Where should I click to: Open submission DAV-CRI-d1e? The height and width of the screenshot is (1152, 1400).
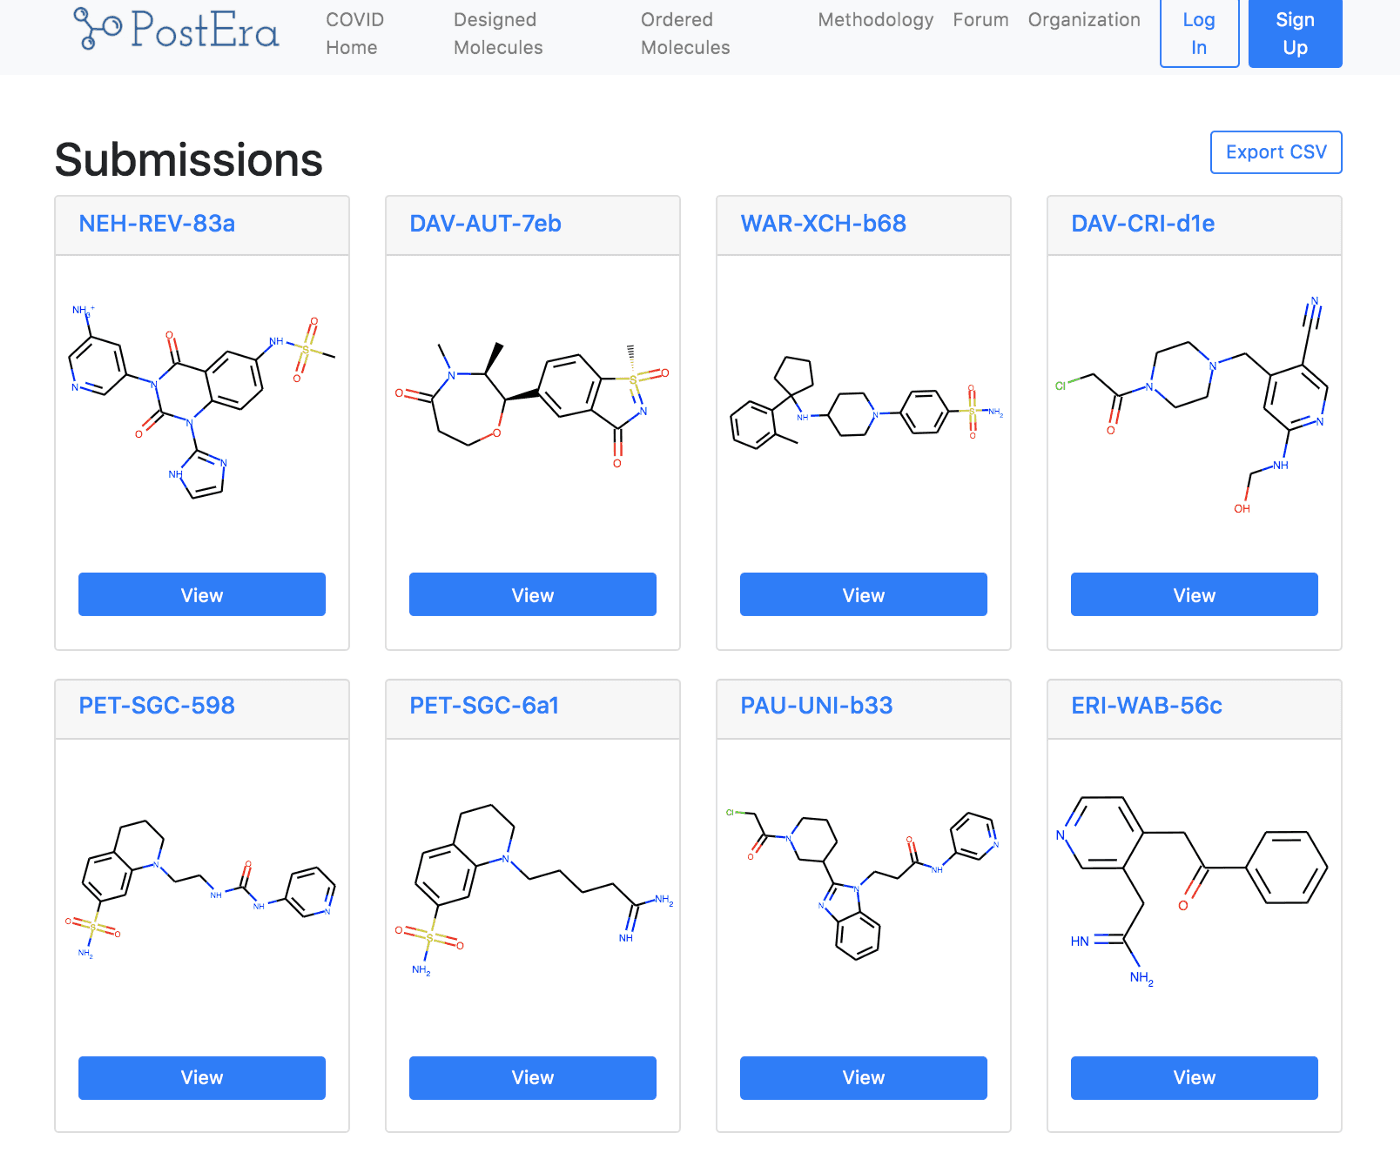tap(1142, 224)
